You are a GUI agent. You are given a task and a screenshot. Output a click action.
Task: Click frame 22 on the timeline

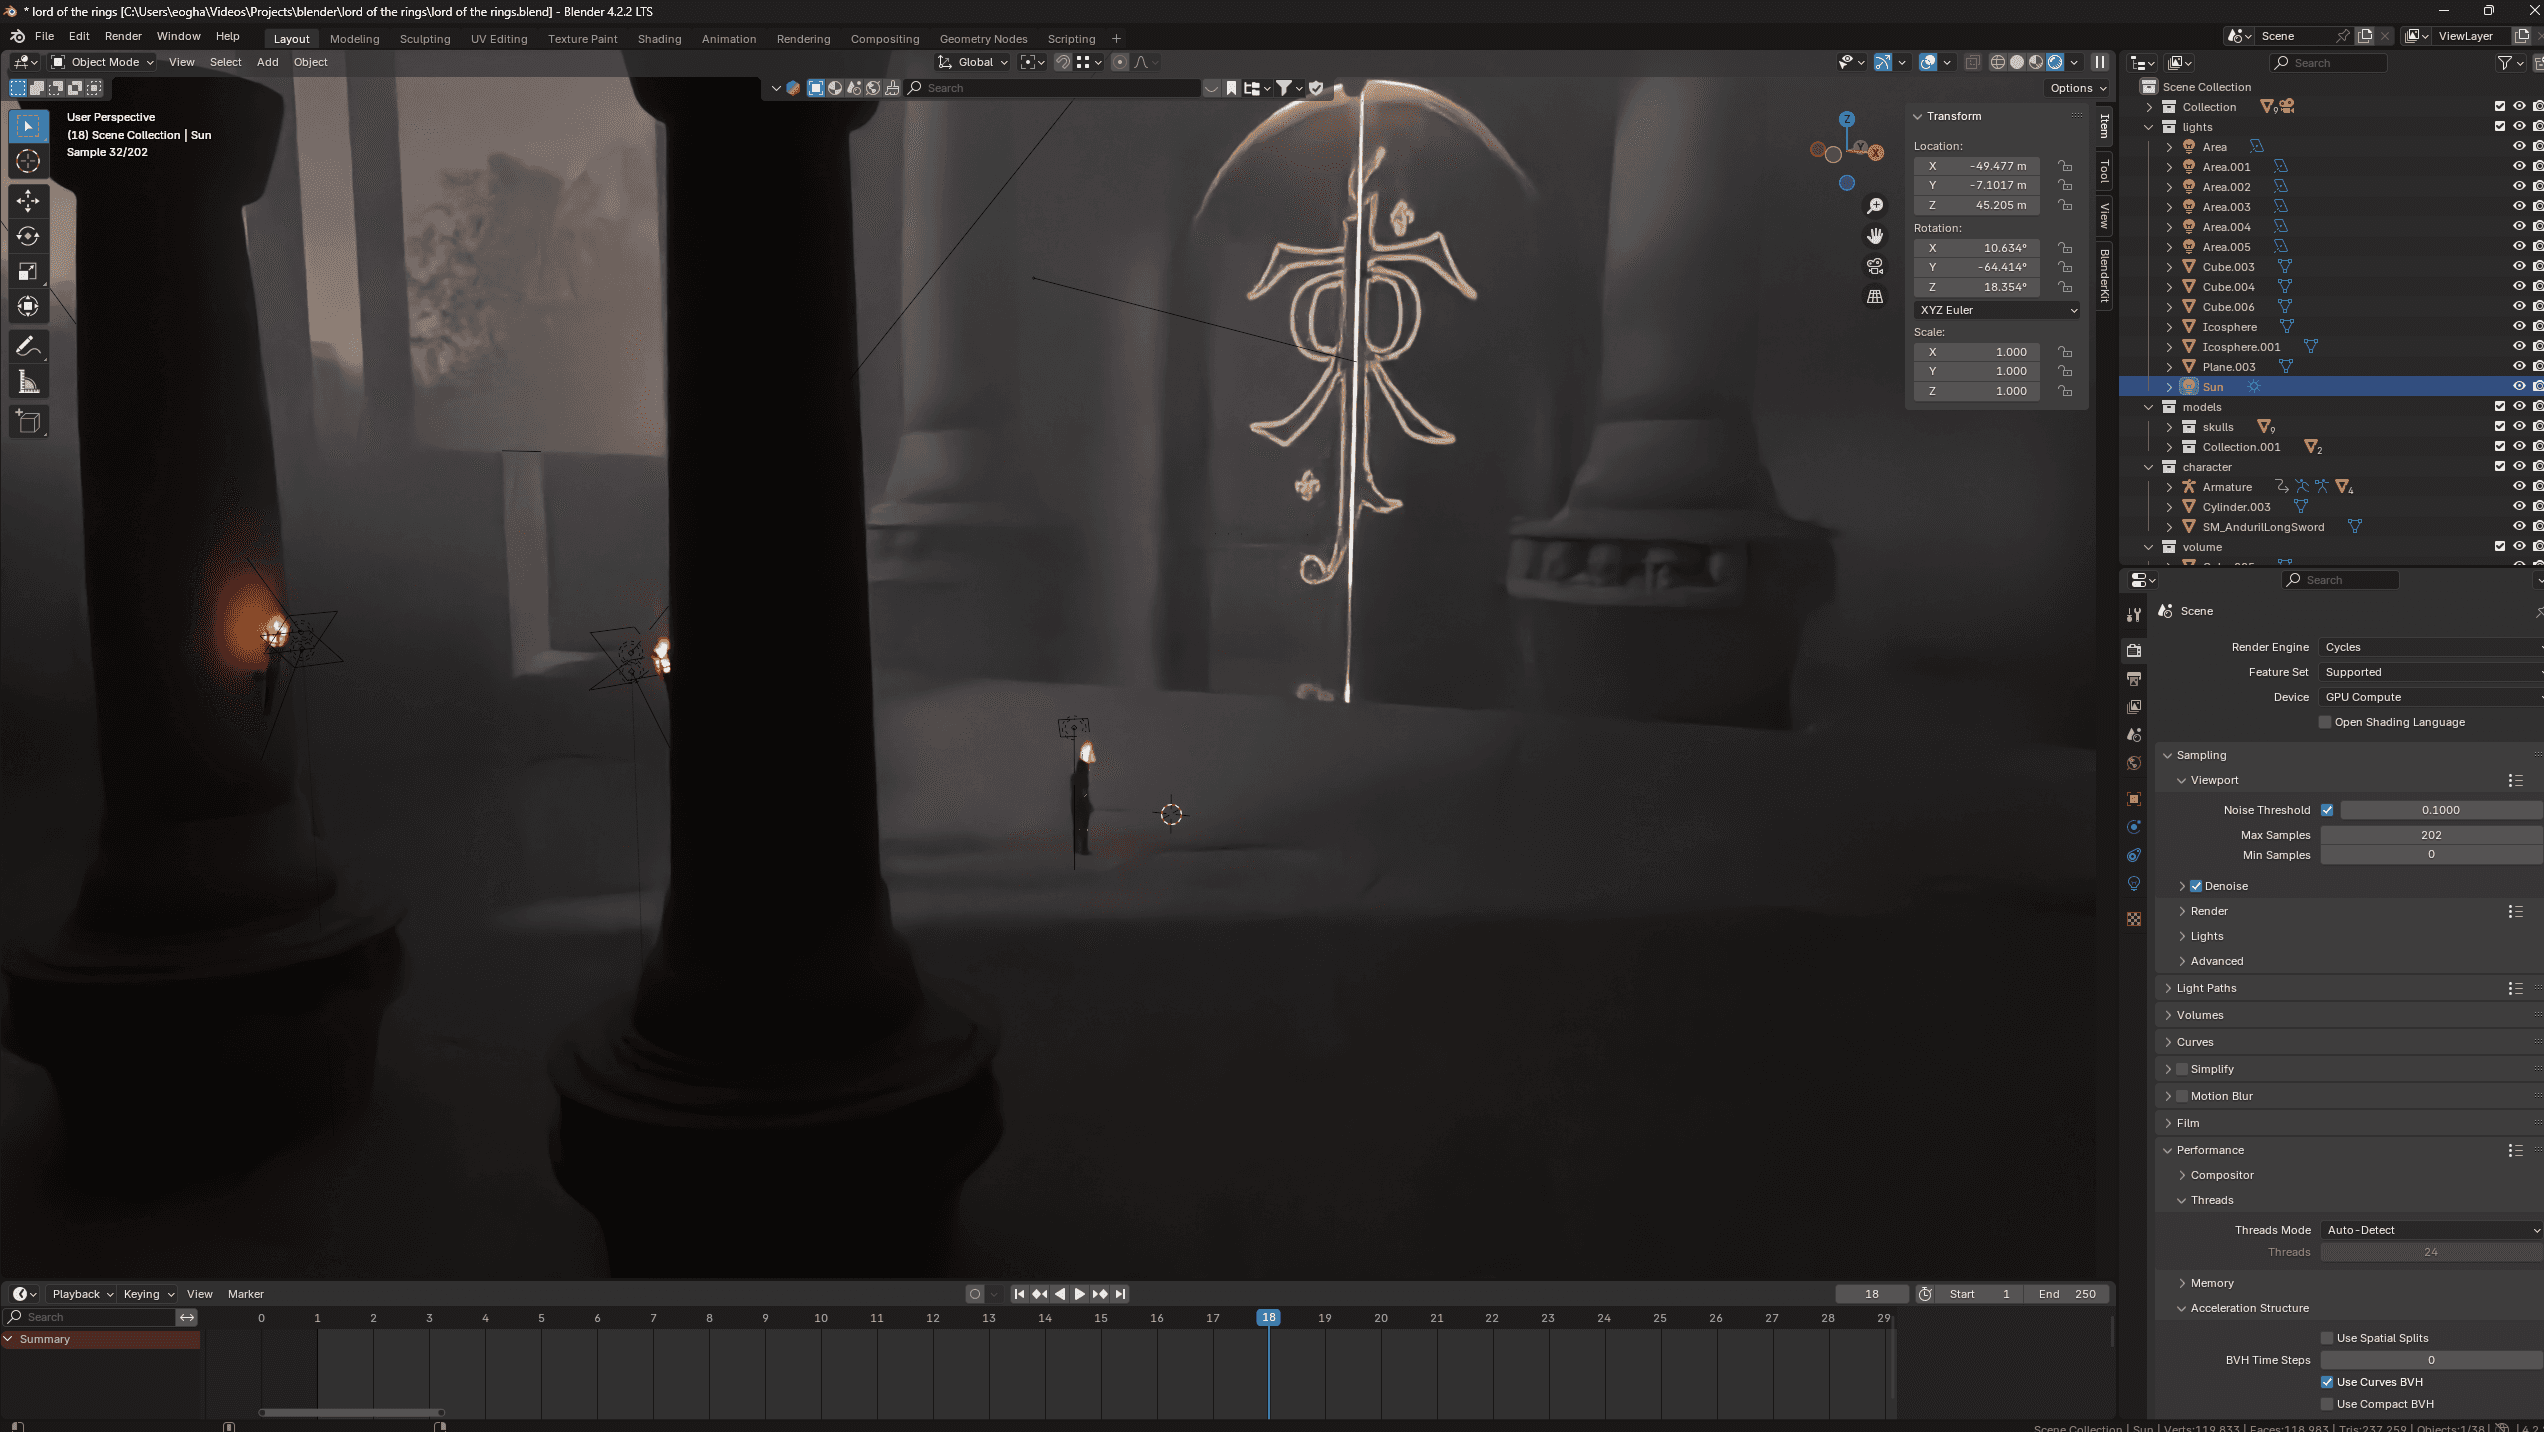[1492, 1318]
